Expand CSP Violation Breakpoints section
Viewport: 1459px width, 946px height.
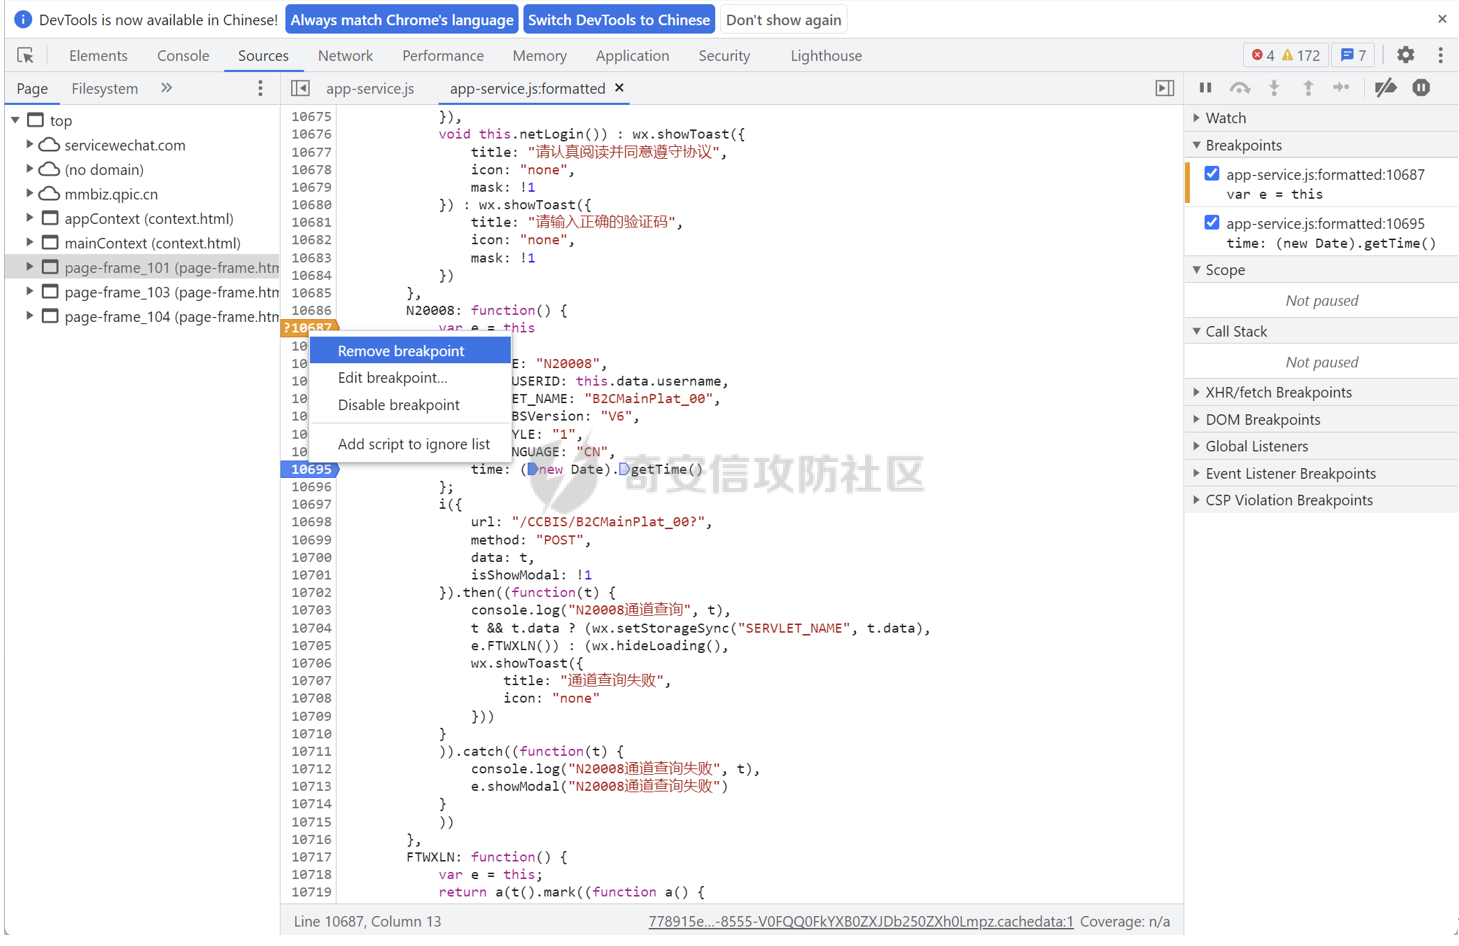coord(1321,500)
